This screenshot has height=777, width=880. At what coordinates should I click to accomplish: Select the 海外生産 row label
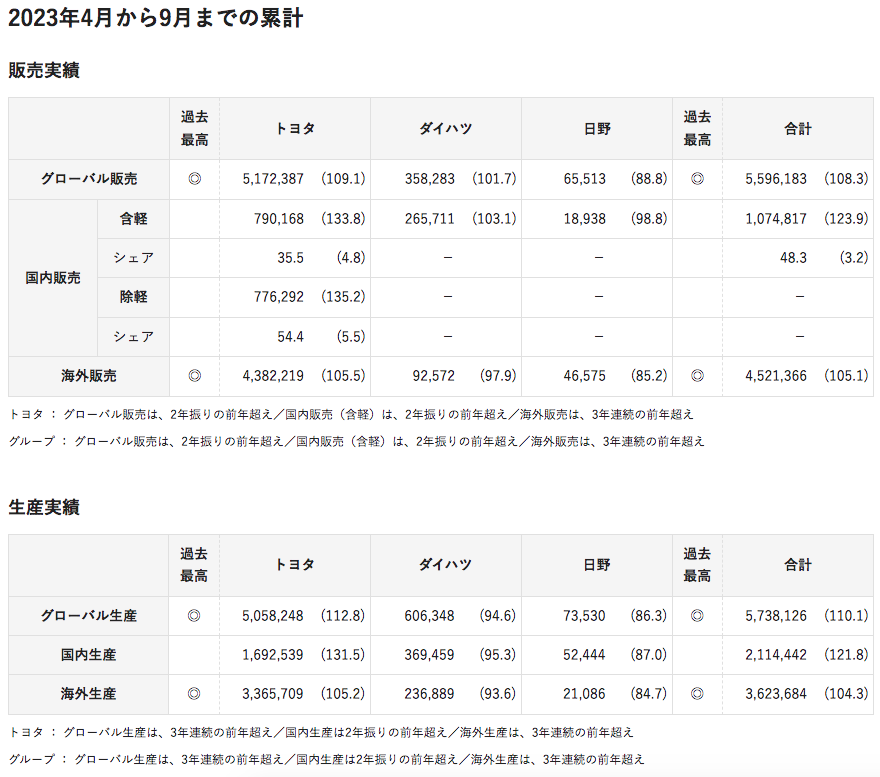pos(89,694)
